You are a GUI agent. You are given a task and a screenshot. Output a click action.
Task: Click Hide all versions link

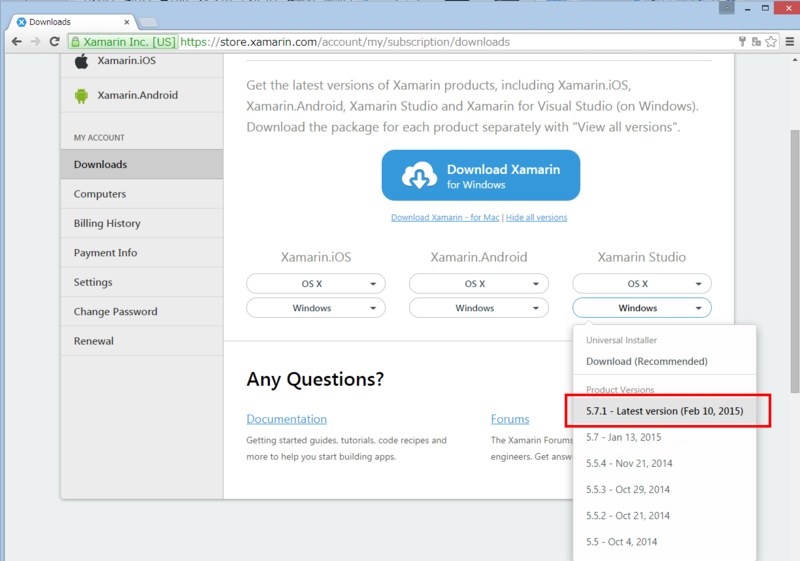[x=536, y=218]
